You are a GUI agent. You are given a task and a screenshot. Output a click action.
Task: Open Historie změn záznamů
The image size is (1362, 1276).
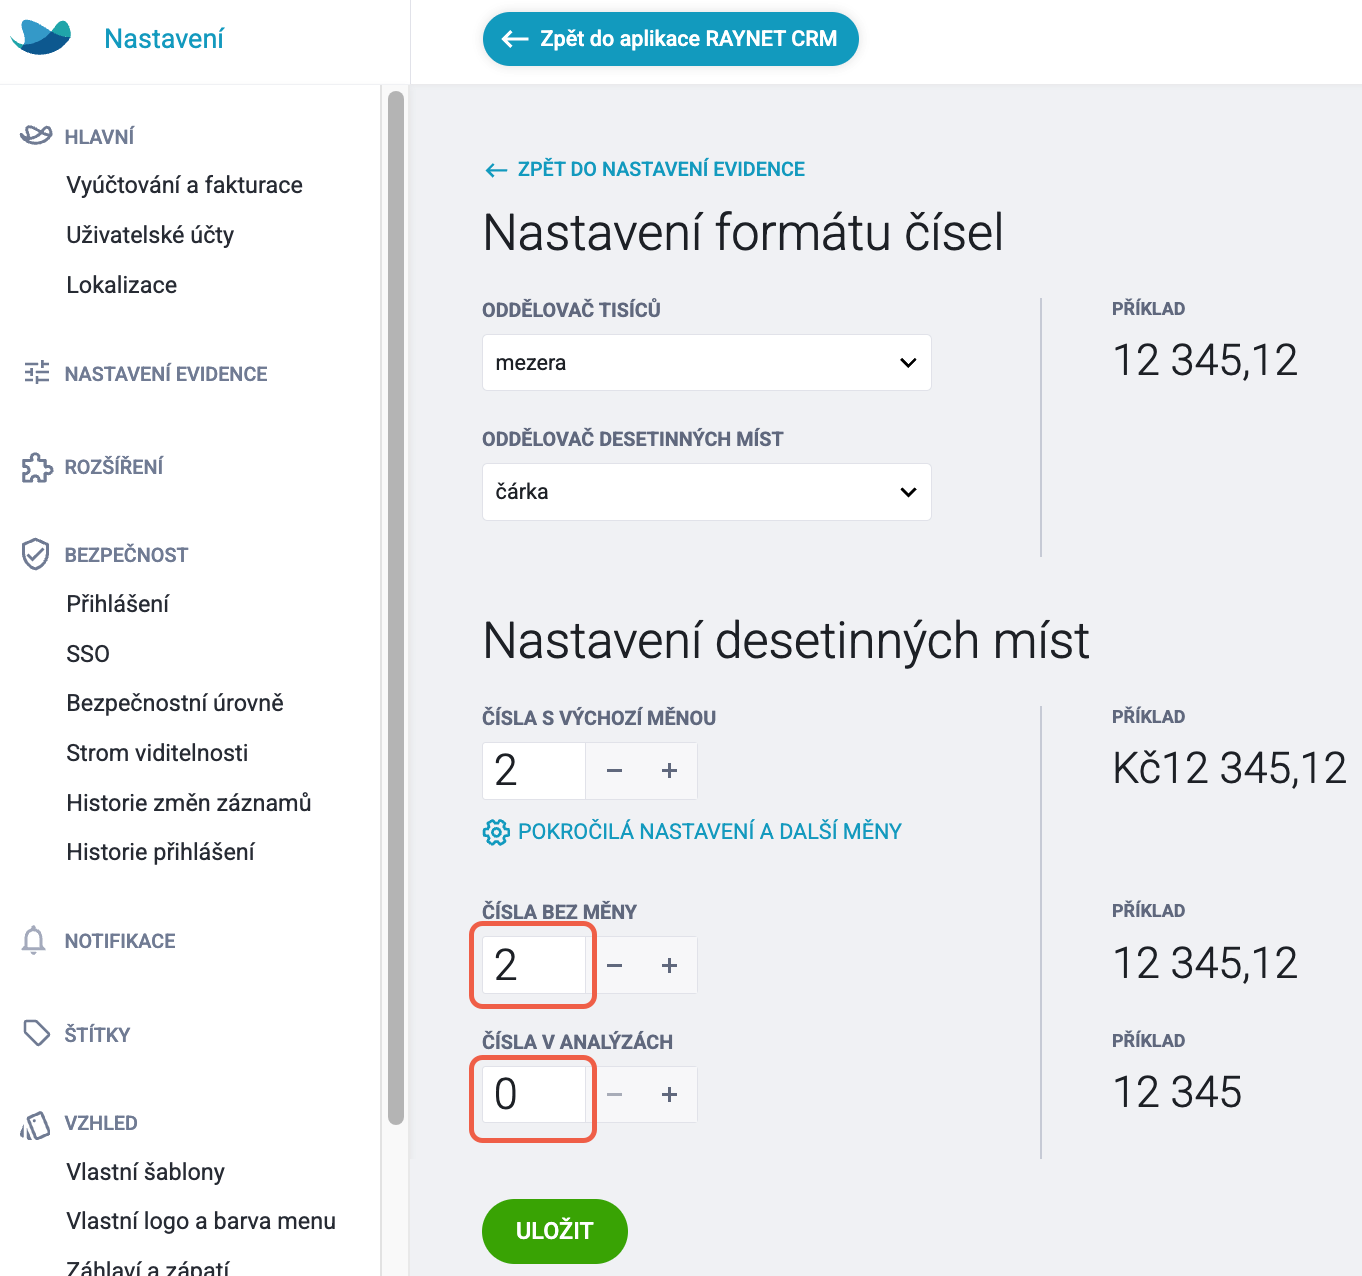(x=189, y=803)
